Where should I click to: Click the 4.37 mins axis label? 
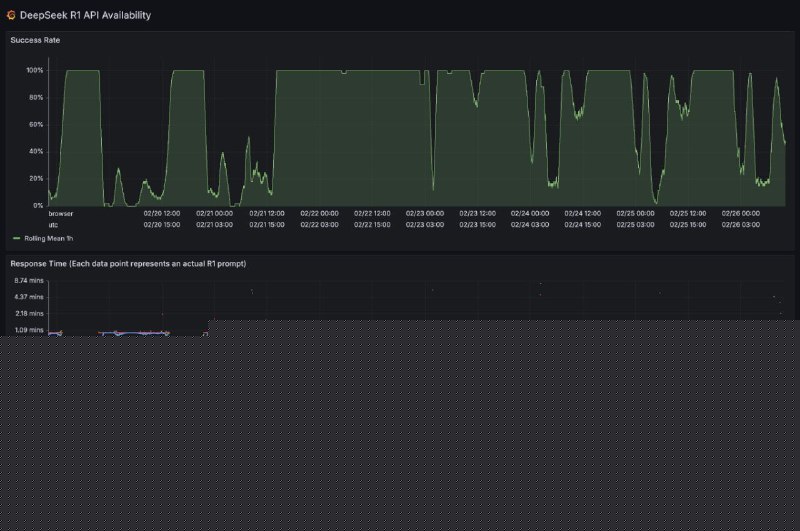(x=29, y=297)
